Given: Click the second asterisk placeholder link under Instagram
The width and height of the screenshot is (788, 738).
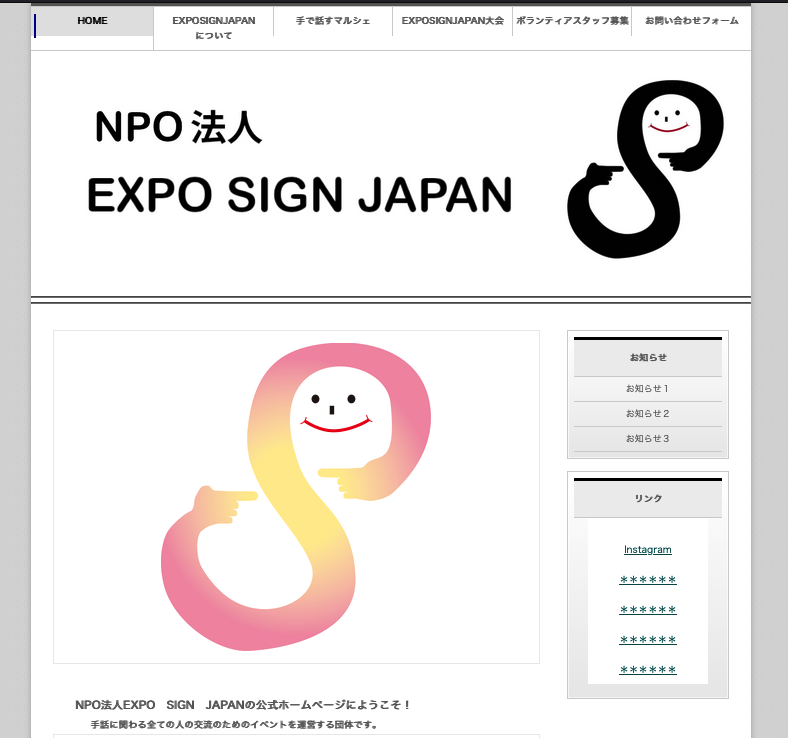Looking at the screenshot, I should pos(647,610).
